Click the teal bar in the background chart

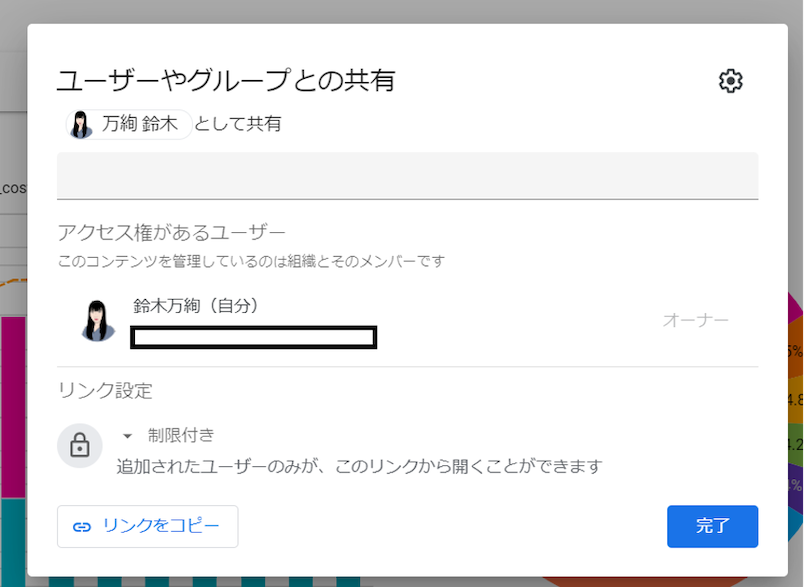pos(13,542)
